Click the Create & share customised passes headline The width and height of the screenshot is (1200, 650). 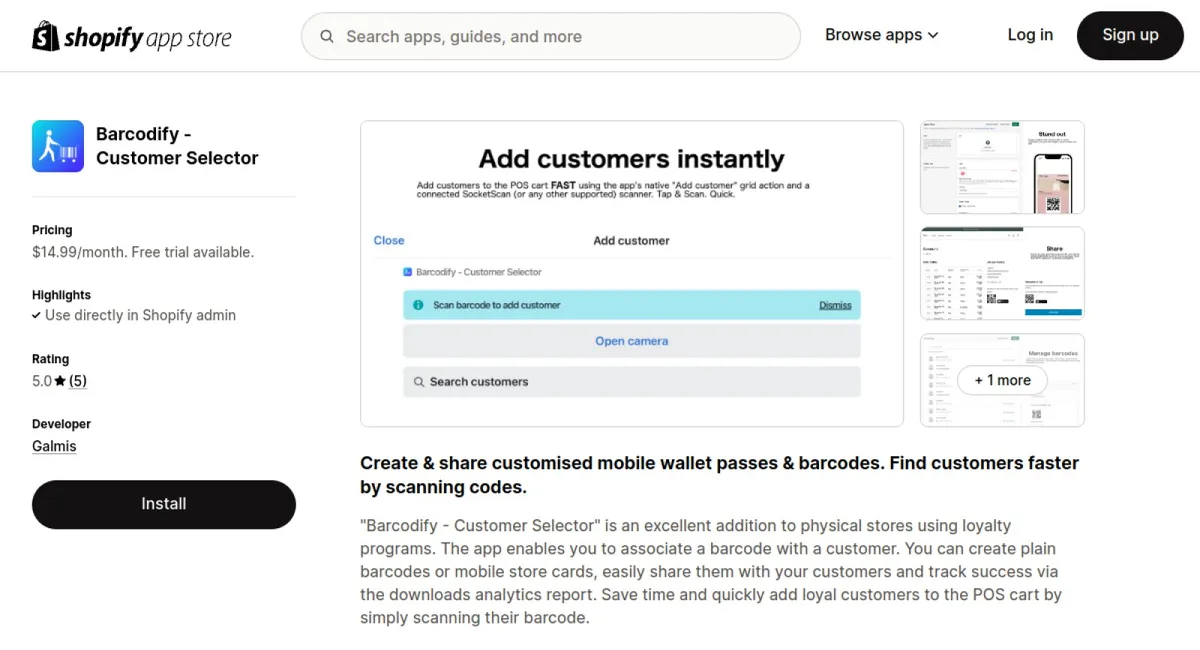[x=719, y=475]
